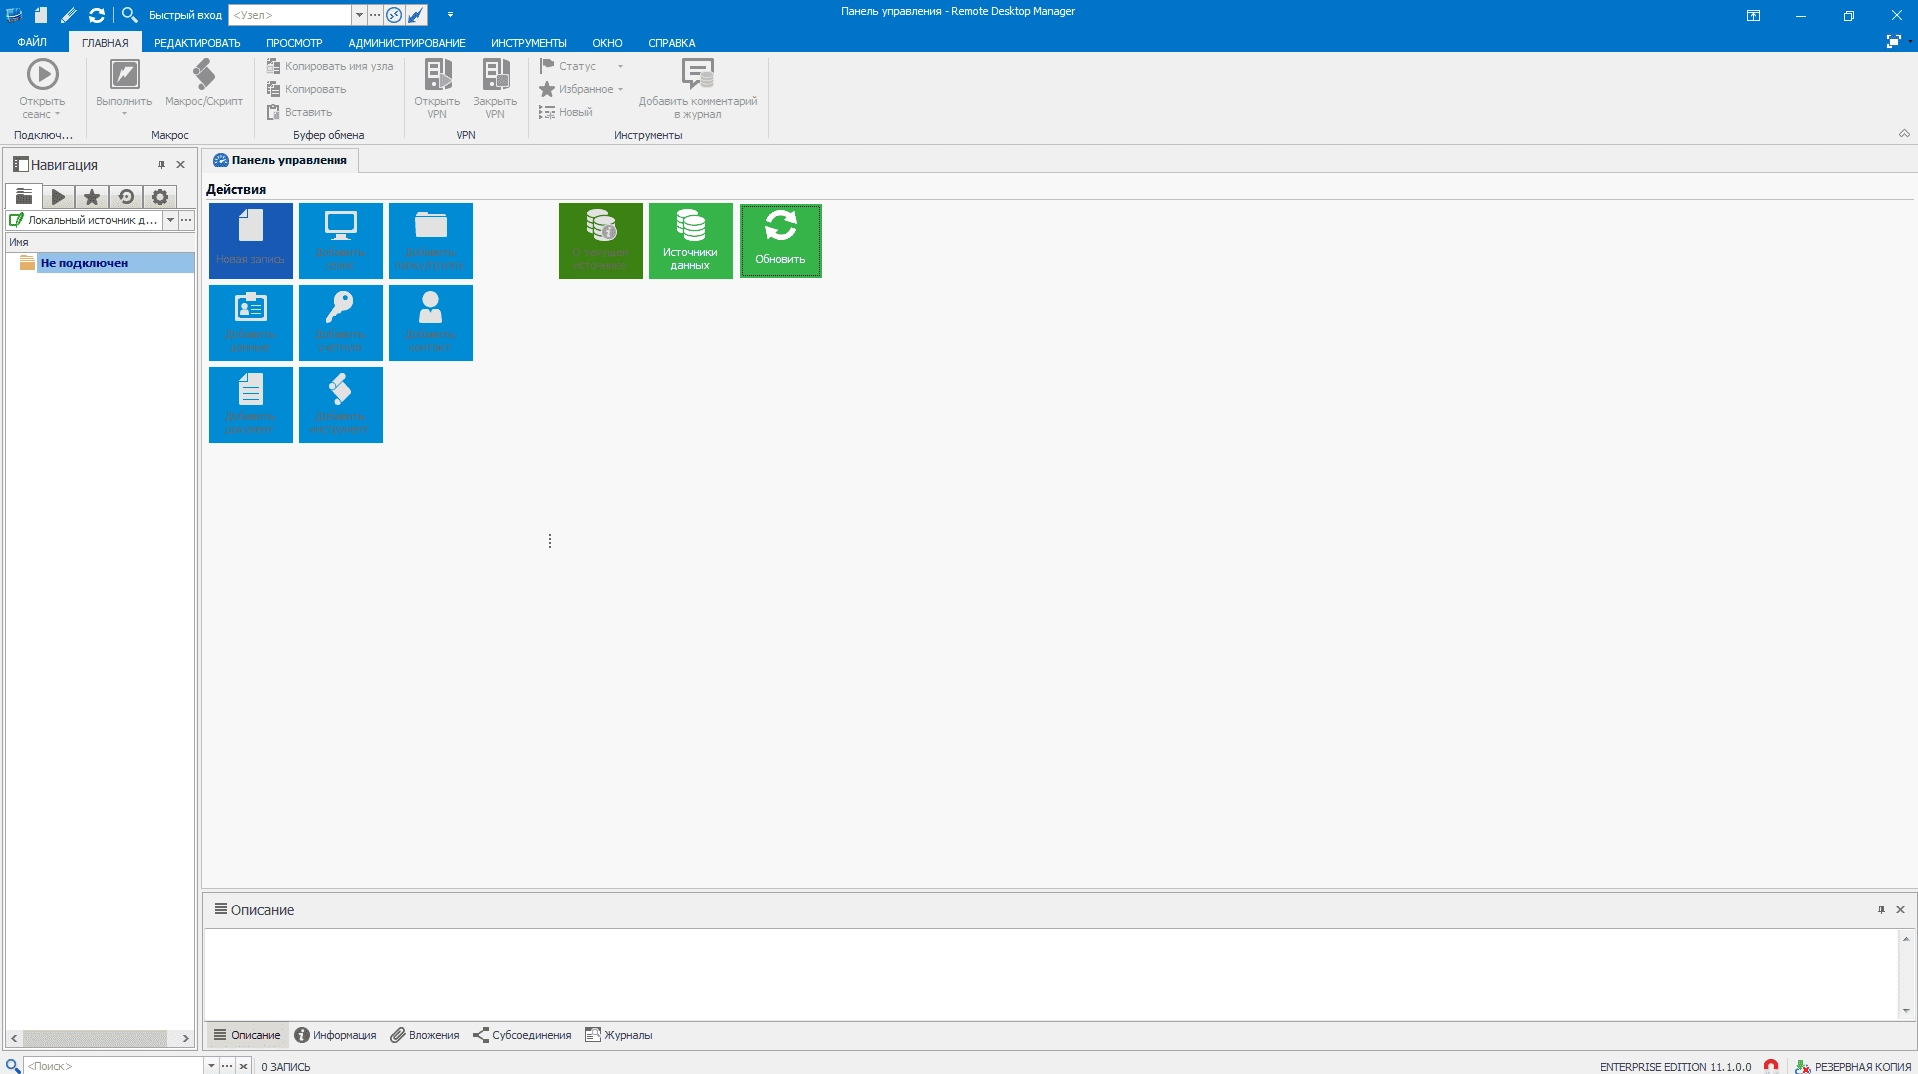Expand the Локальный источник data source dropdown
This screenshot has height=1074, width=1918.
coord(170,220)
